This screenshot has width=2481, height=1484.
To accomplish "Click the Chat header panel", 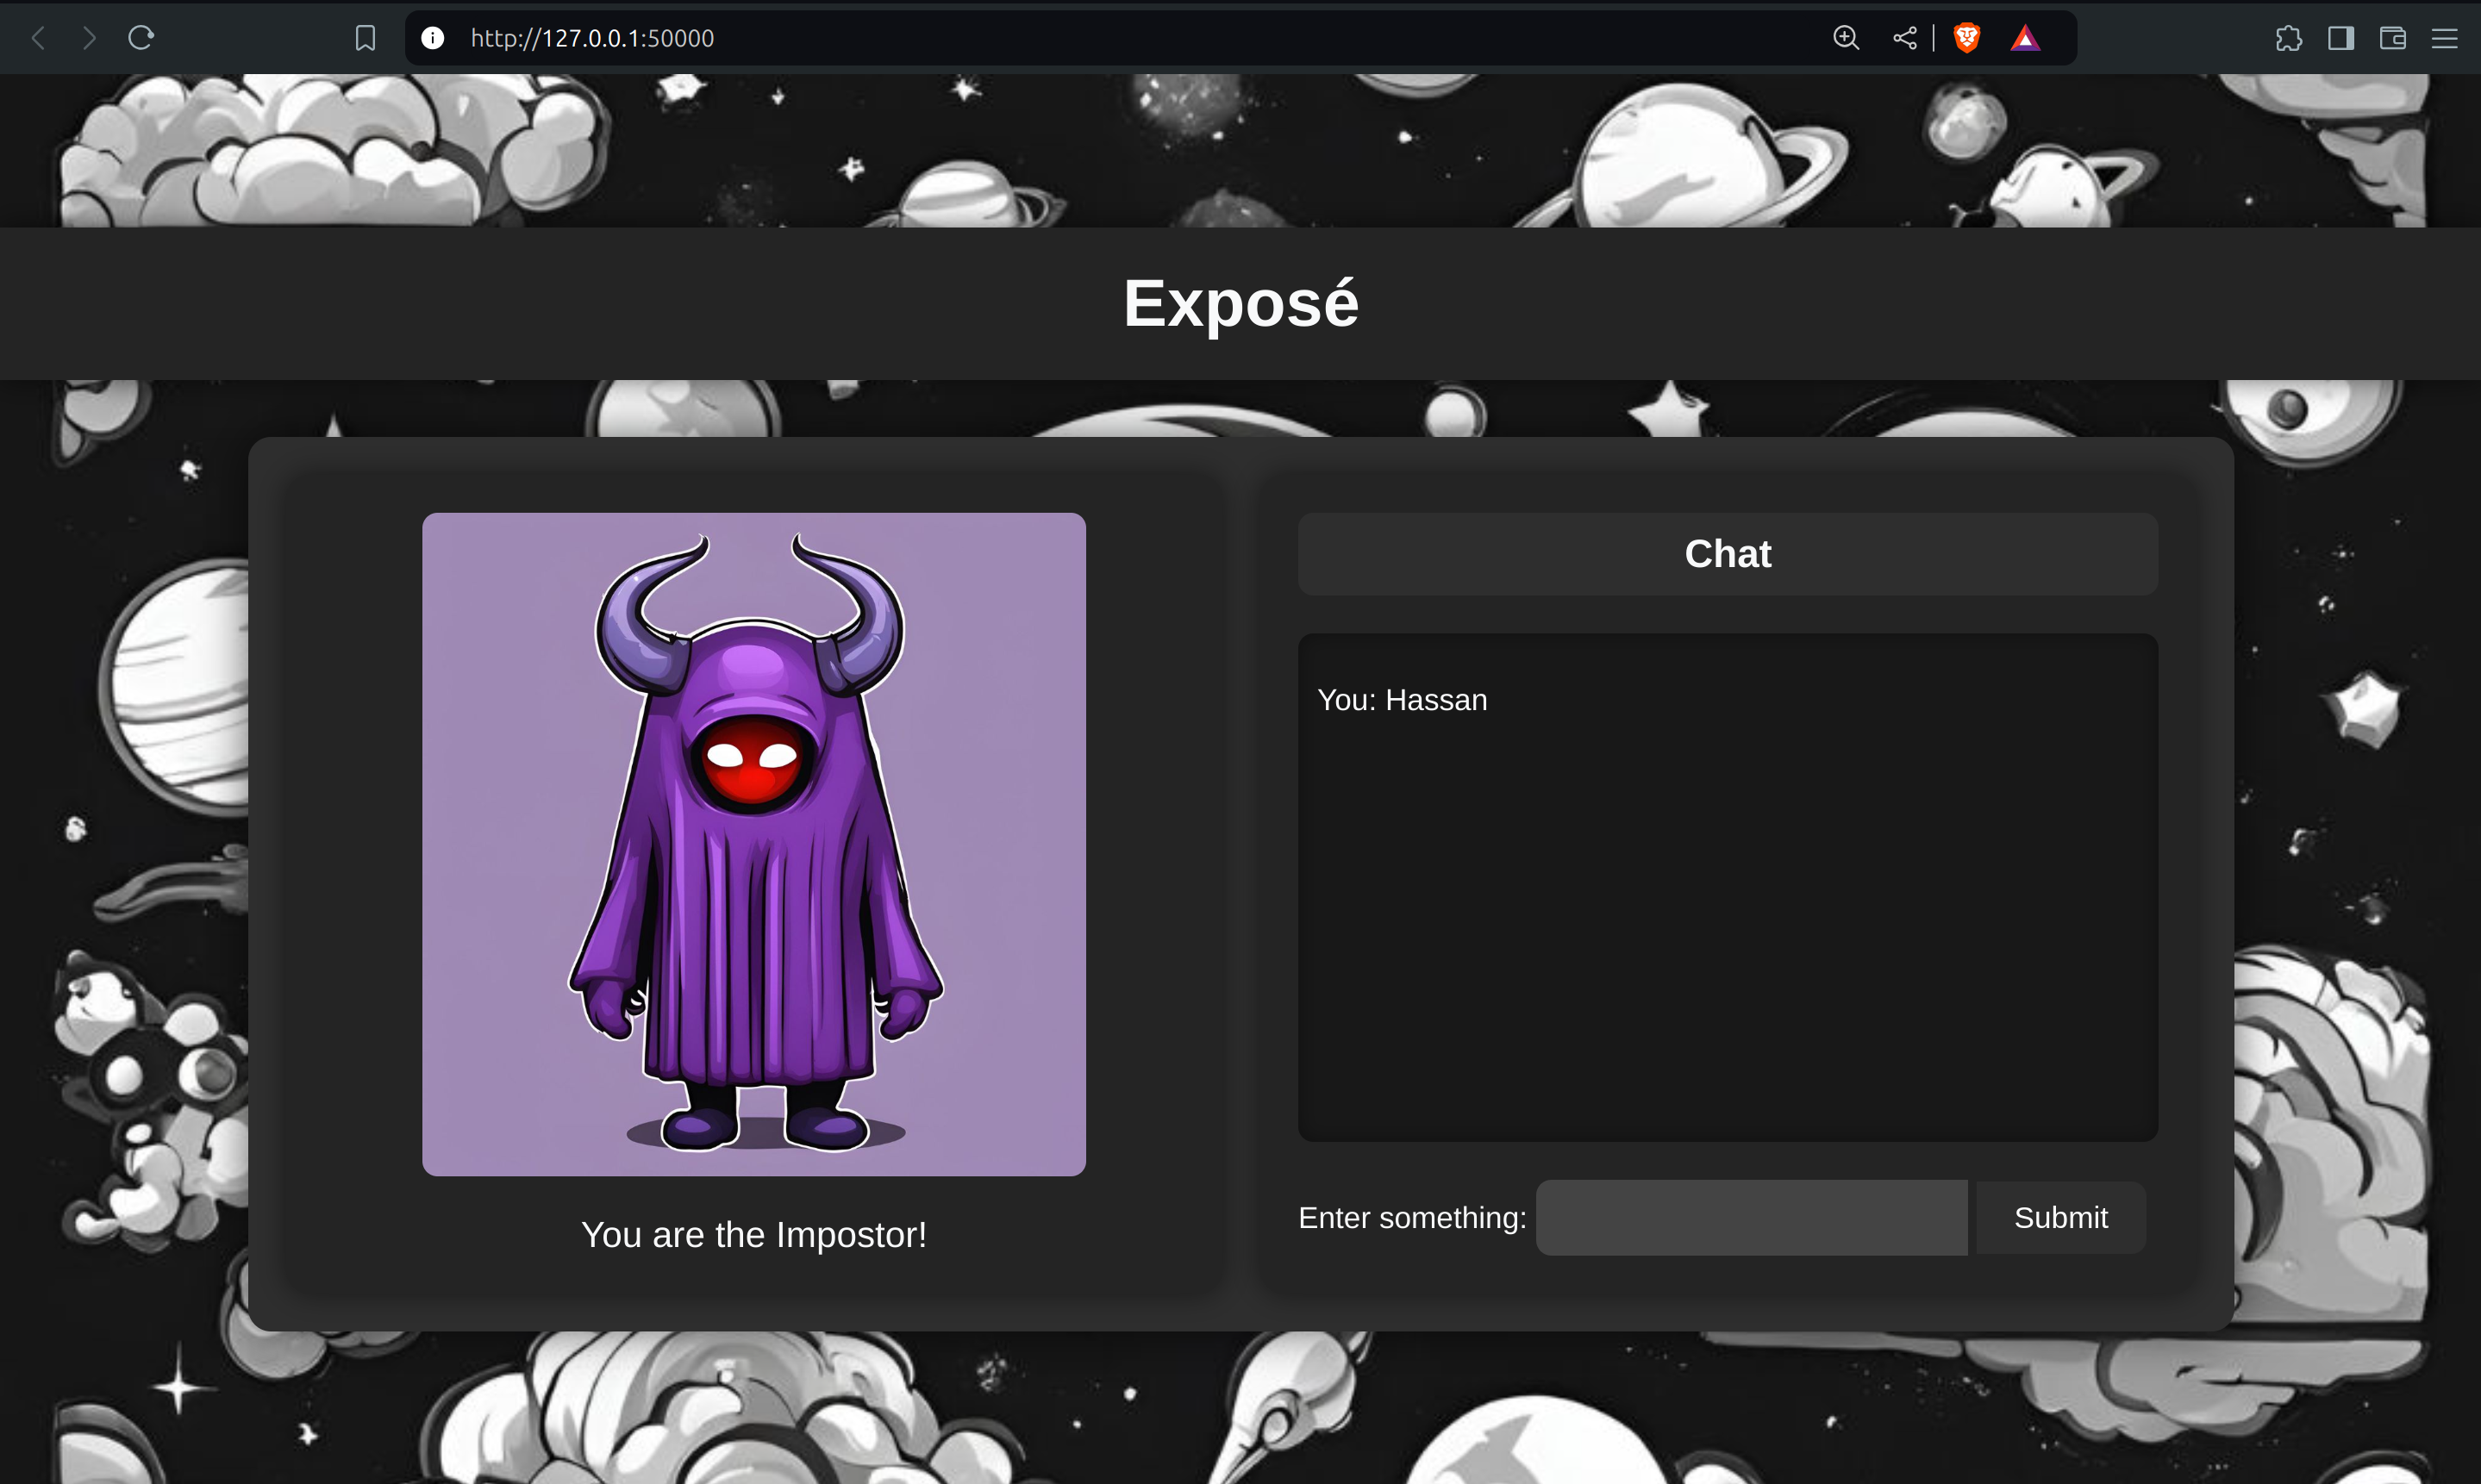I will (x=1727, y=554).
